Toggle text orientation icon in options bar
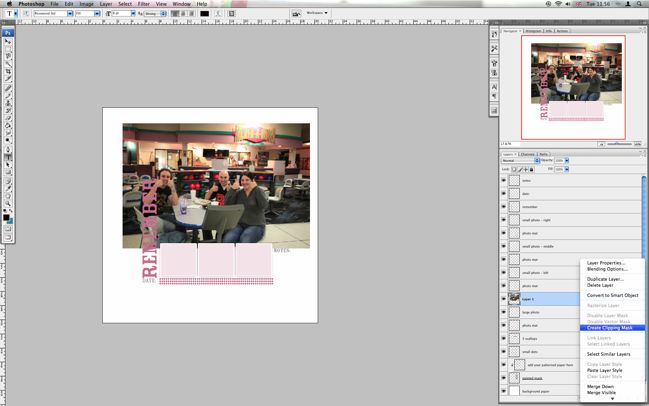The image size is (649, 406). [26, 14]
